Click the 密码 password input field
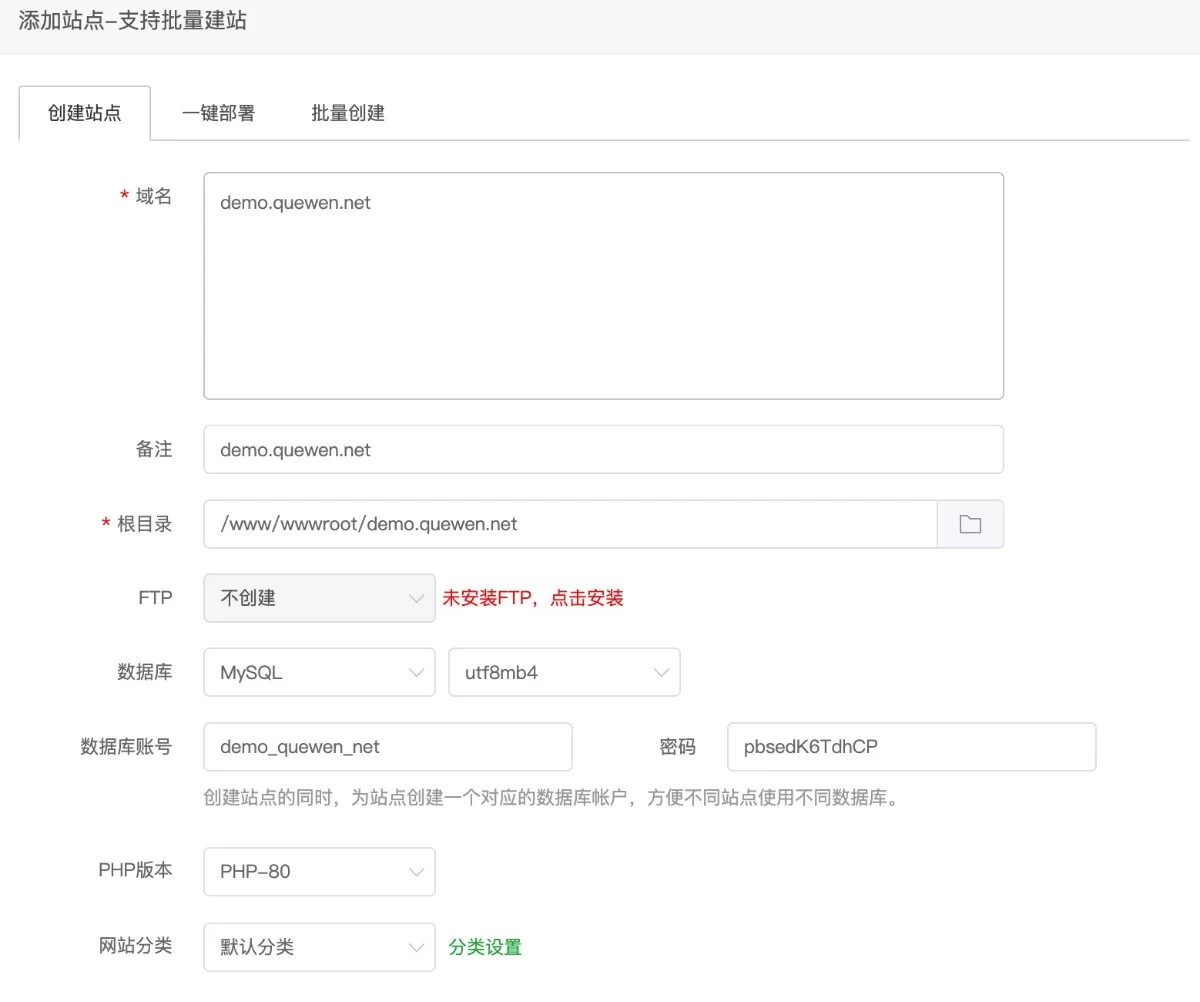 tap(911, 747)
